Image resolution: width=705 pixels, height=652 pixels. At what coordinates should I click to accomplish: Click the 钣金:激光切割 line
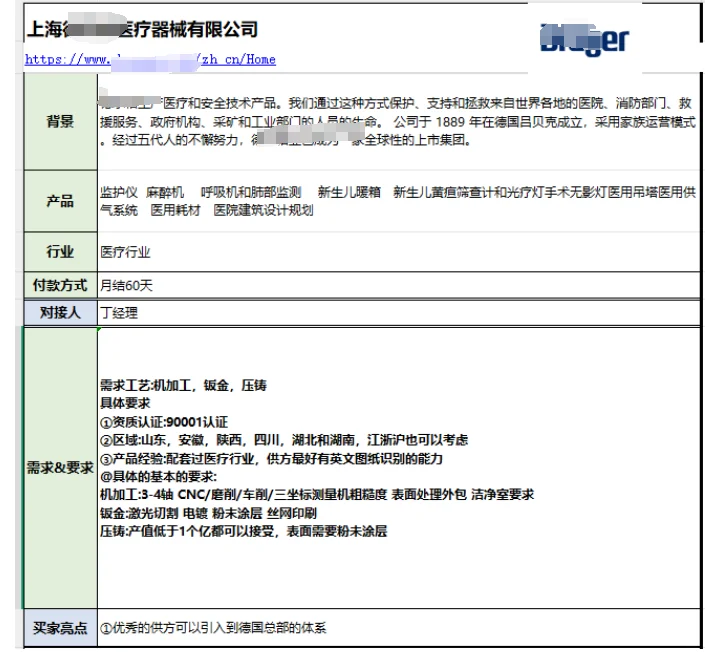click(x=209, y=514)
